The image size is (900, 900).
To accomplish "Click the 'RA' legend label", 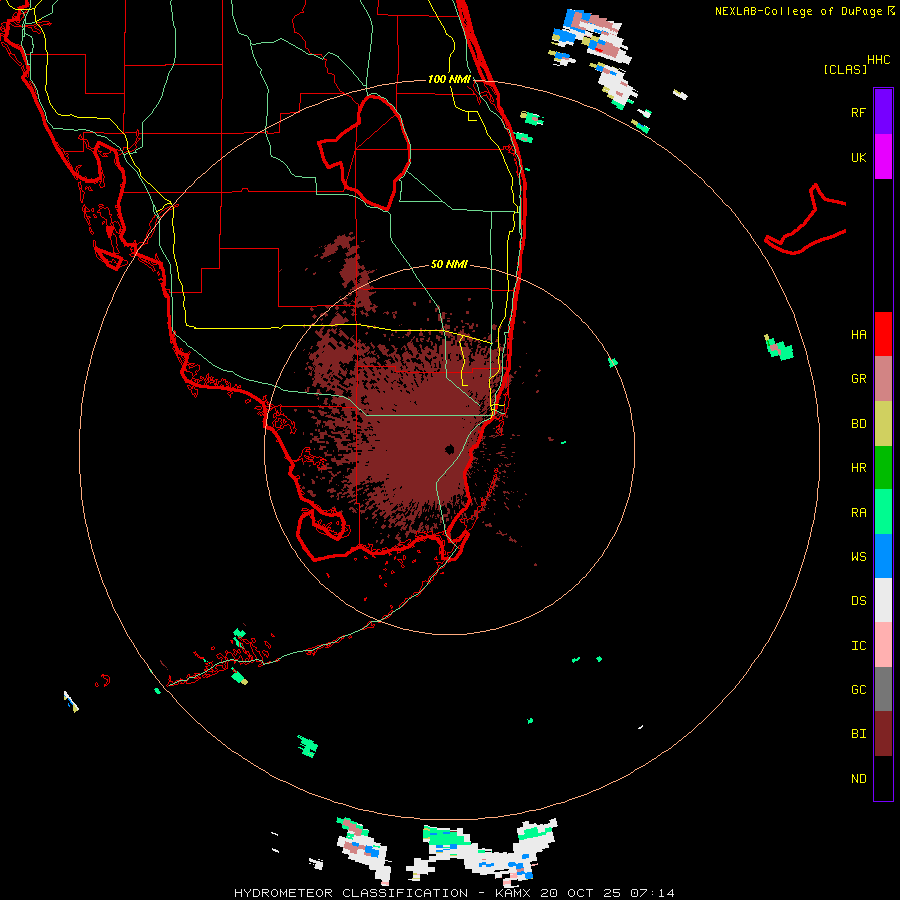I will pos(858,513).
